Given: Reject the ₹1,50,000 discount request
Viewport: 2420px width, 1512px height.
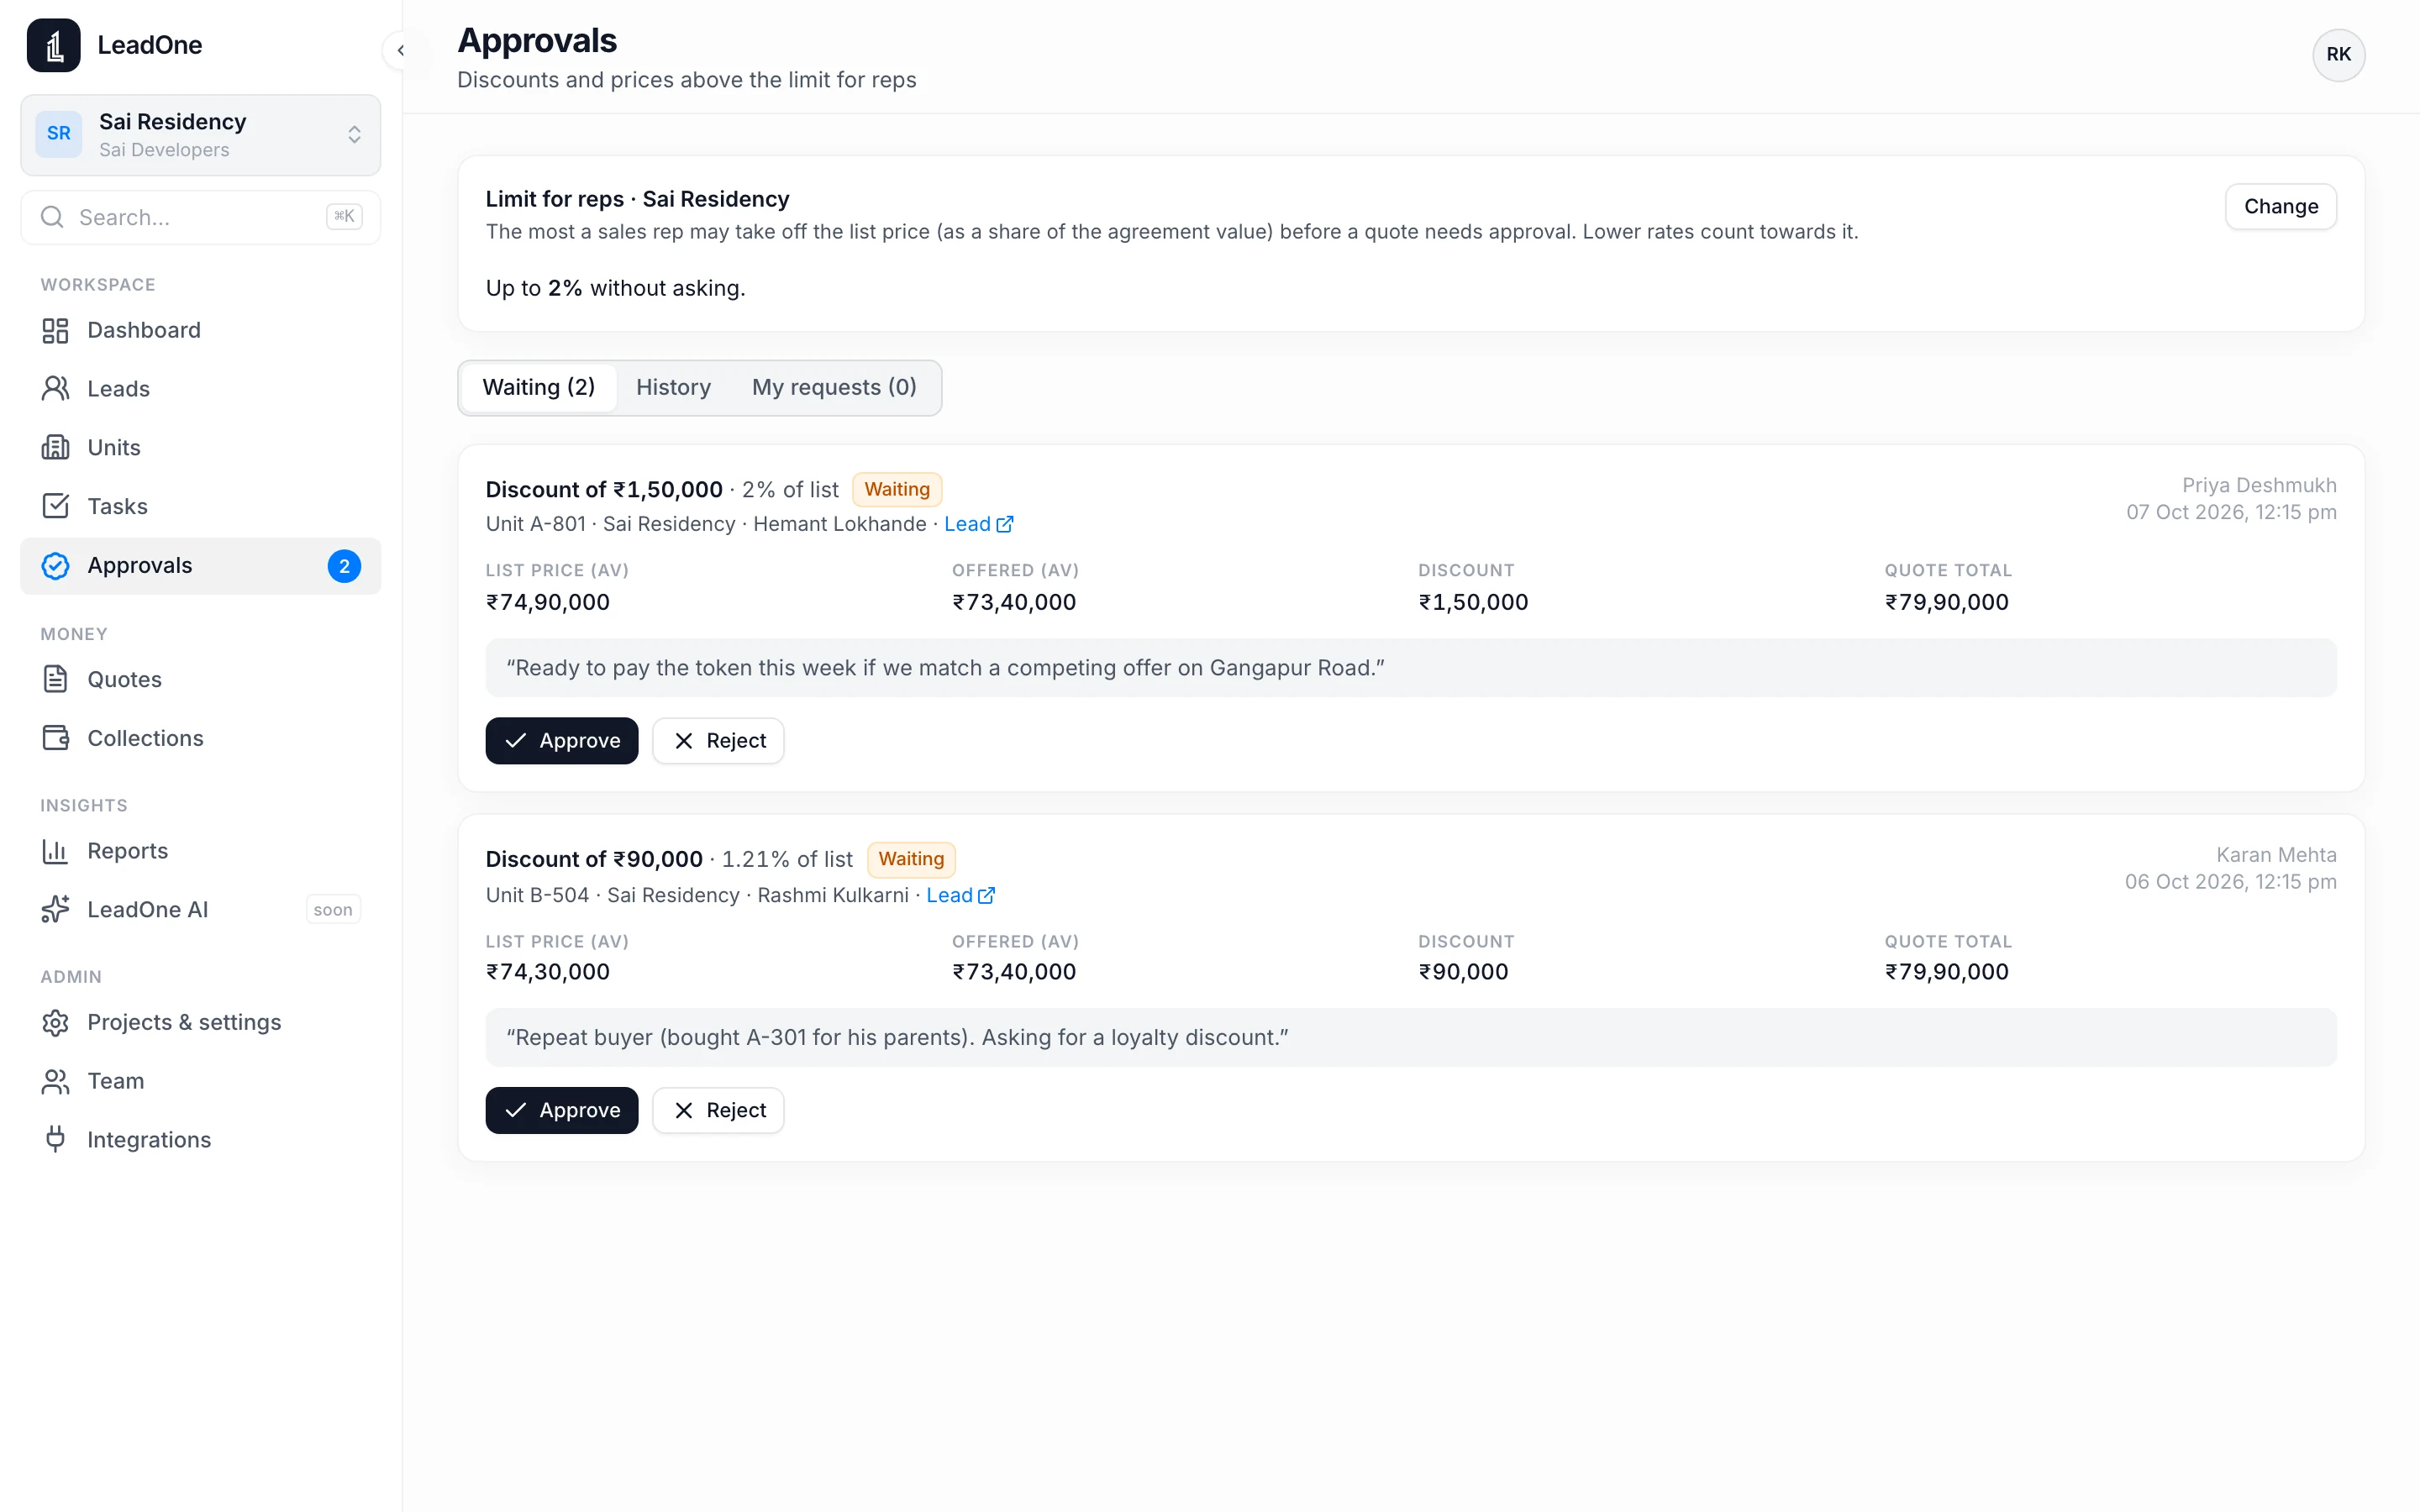Looking at the screenshot, I should point(718,741).
